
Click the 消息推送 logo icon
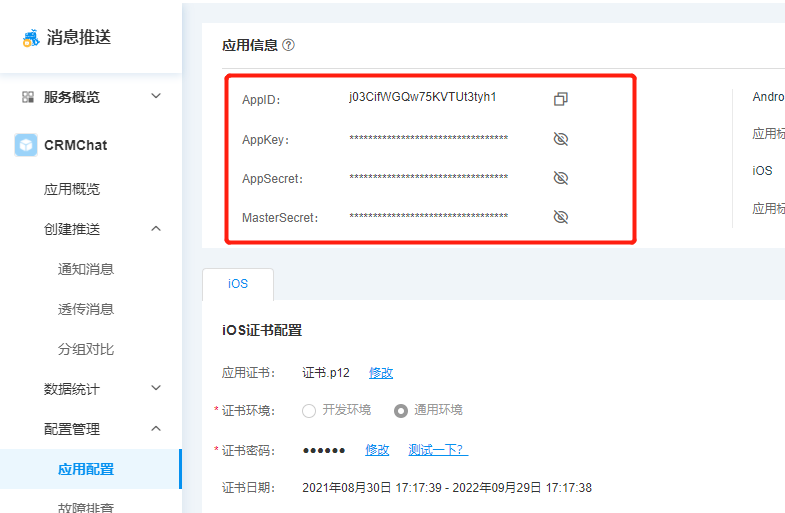tap(31, 38)
